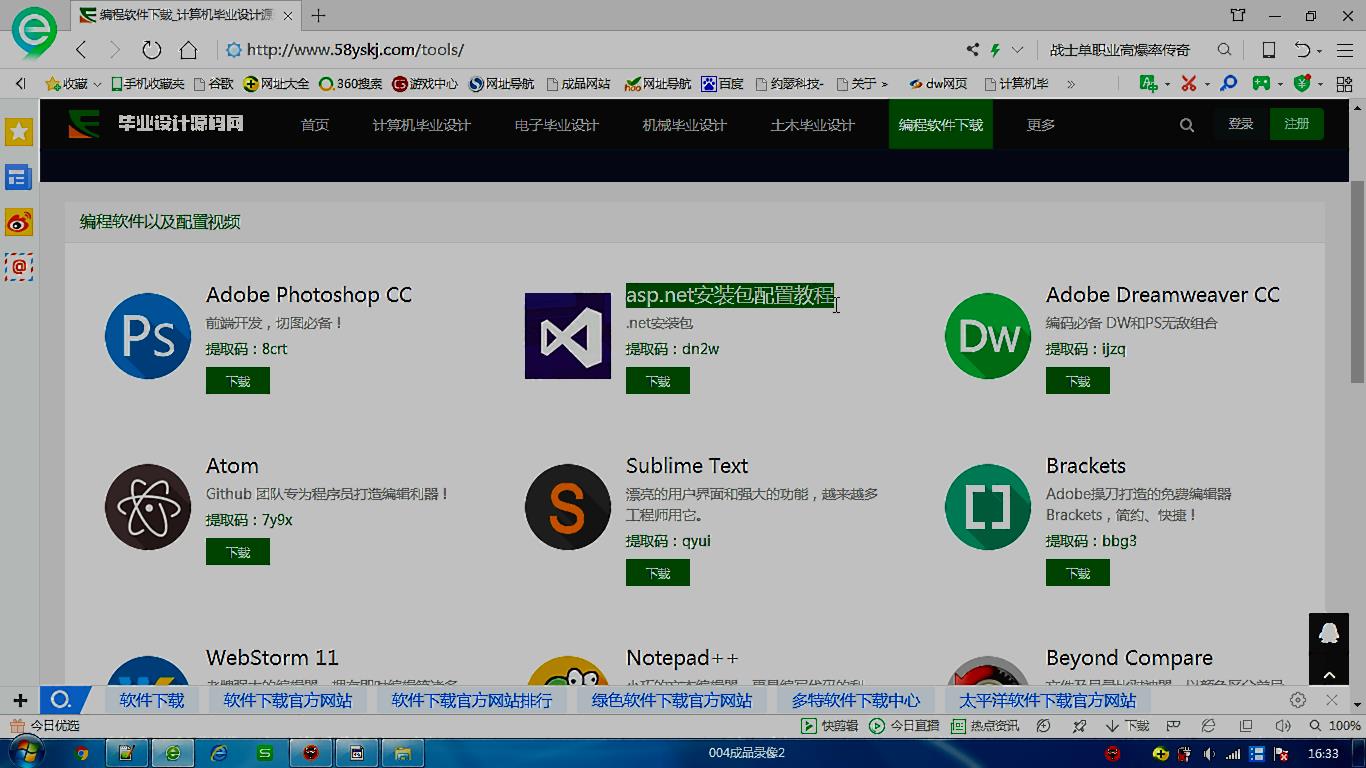Open the sidebar news feed icon
Screen dimensions: 1366x768
[19, 178]
